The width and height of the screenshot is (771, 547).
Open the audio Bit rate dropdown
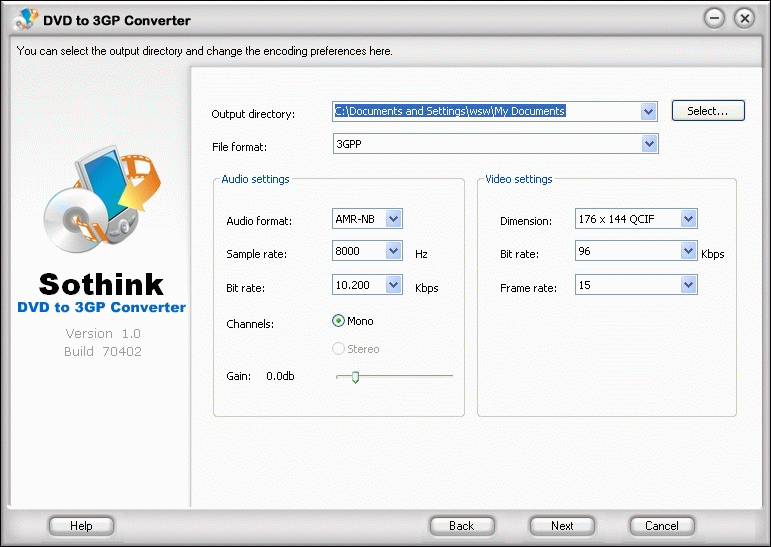393,284
